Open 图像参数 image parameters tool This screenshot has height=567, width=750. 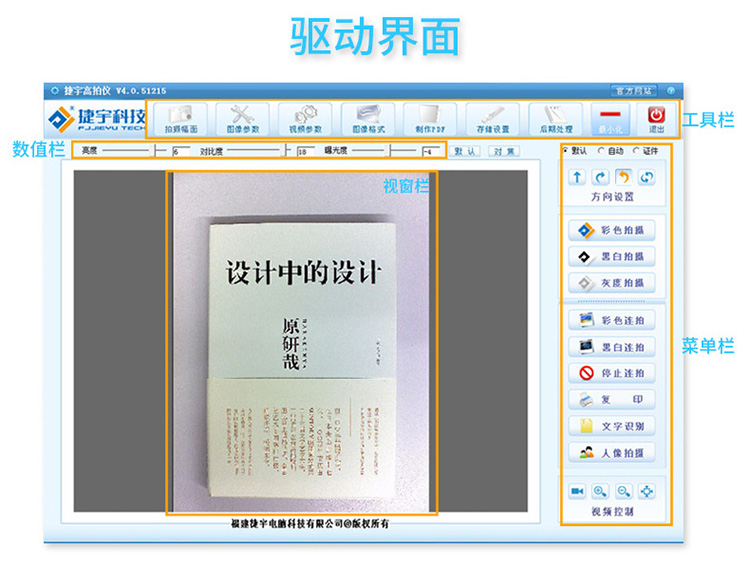pos(243,119)
